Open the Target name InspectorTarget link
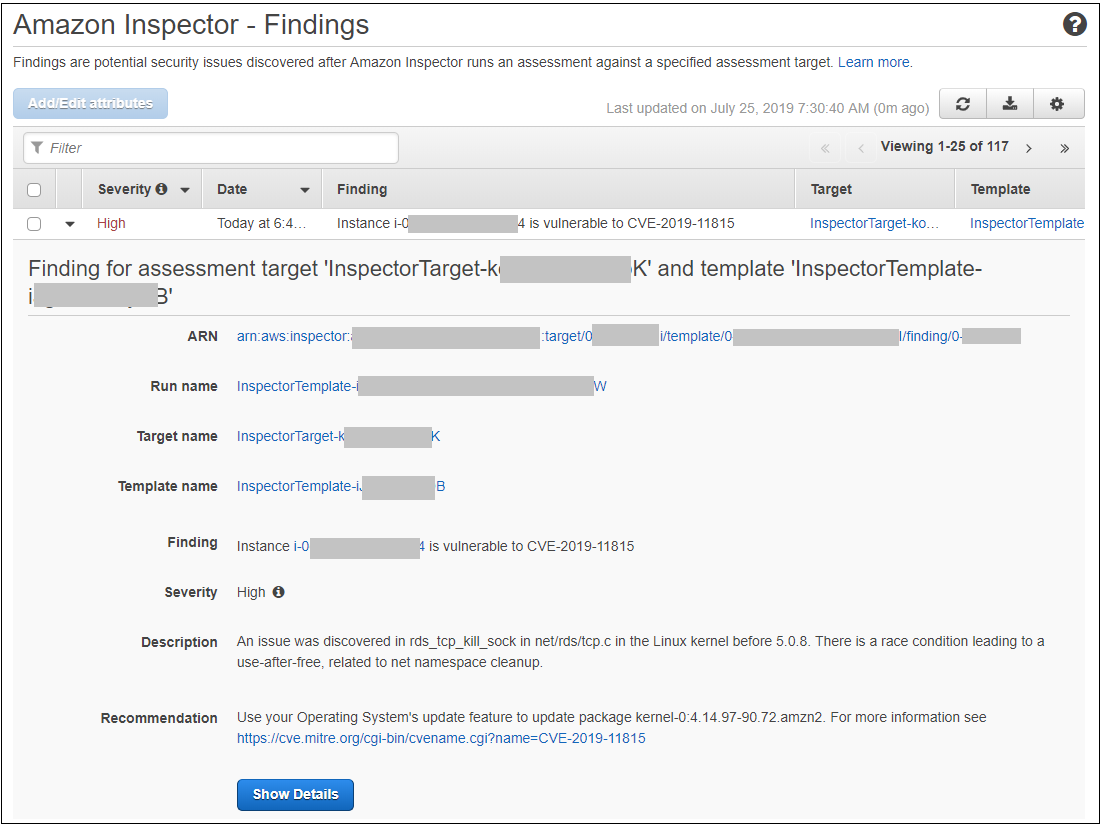This screenshot has height=825, width=1103. [338, 436]
